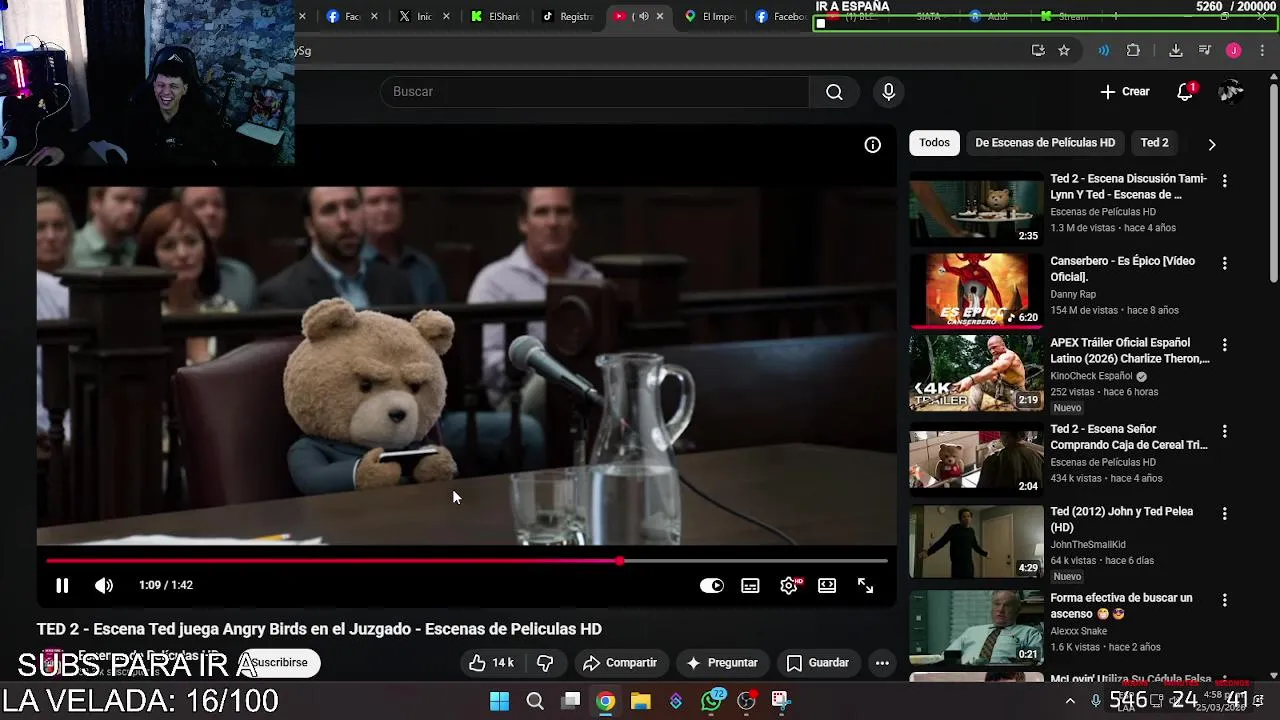Open Ted 2 Señor Comprando Cereal title
Viewport: 1280px width, 720px height.
point(1129,437)
